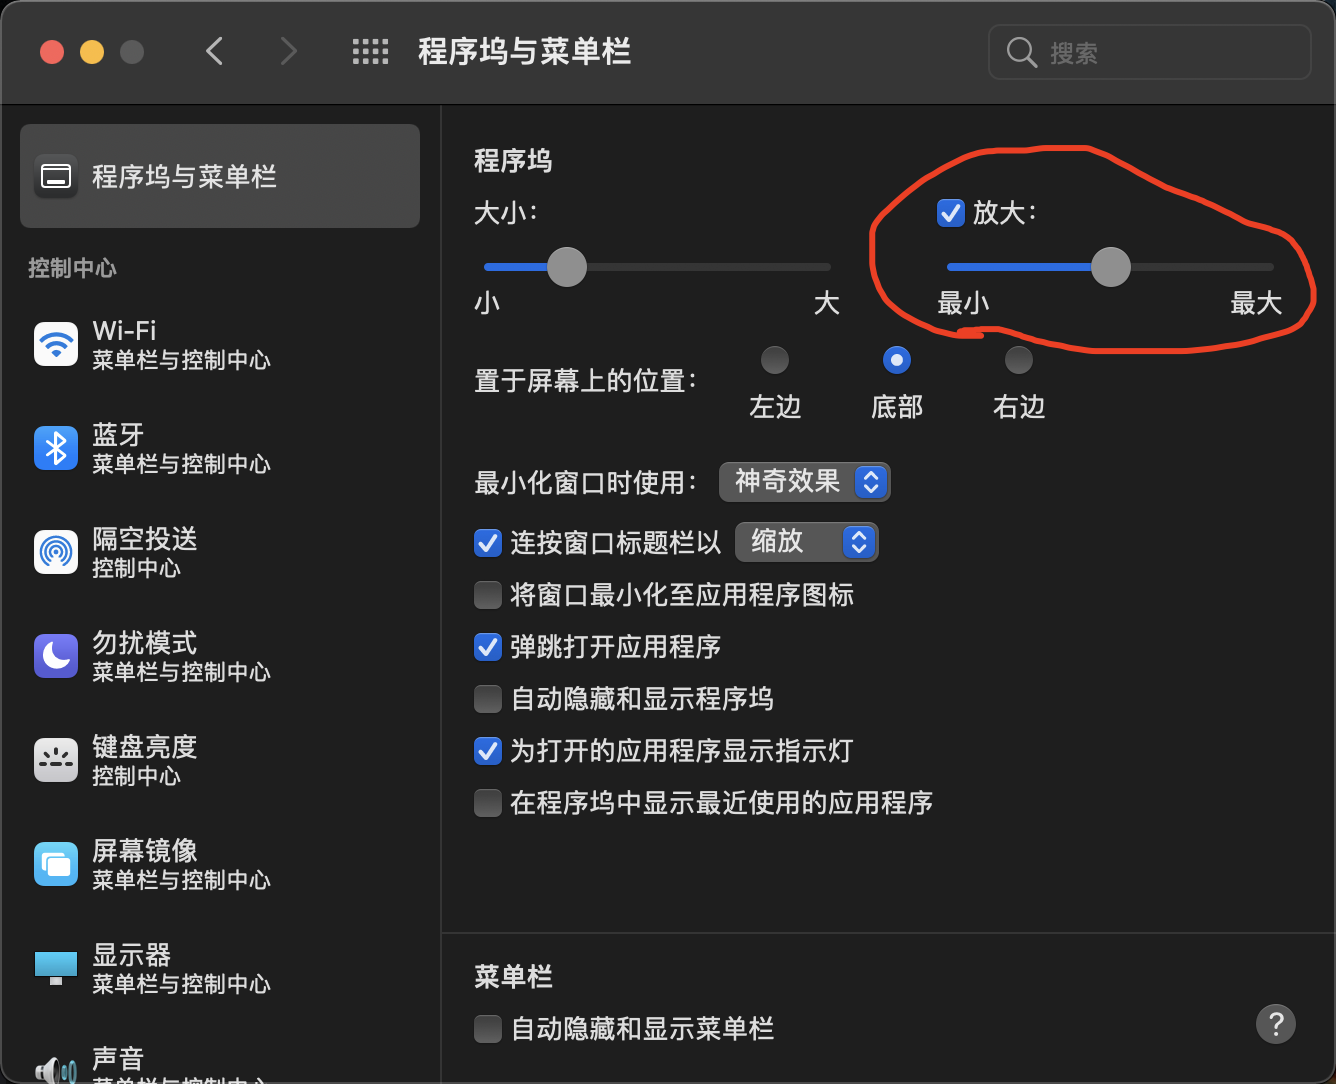Open Wi-Fi settings in the sidebar

click(220, 345)
